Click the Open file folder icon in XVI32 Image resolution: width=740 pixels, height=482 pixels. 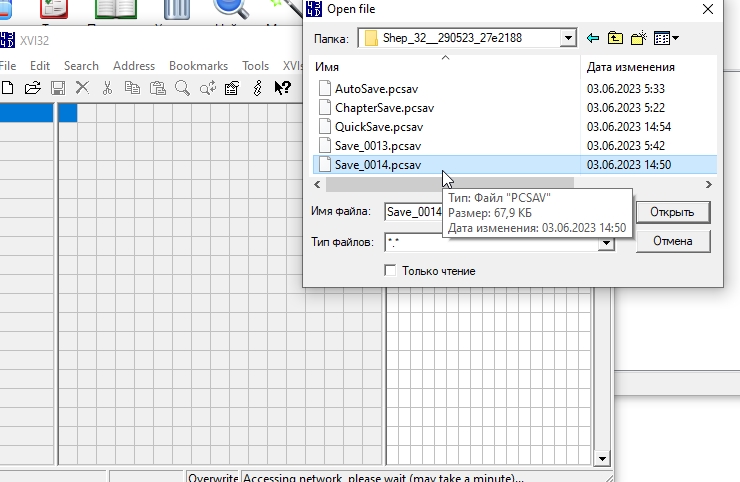tap(33, 88)
